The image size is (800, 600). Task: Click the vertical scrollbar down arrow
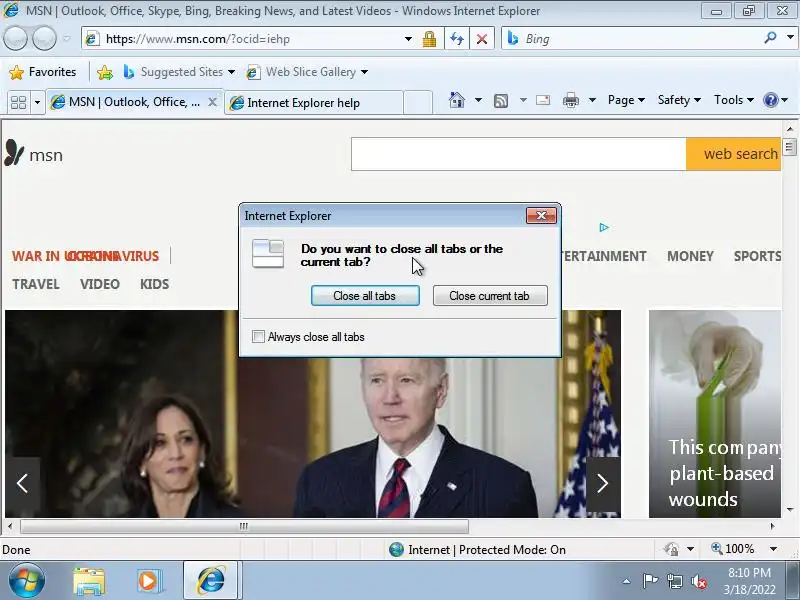click(x=790, y=510)
